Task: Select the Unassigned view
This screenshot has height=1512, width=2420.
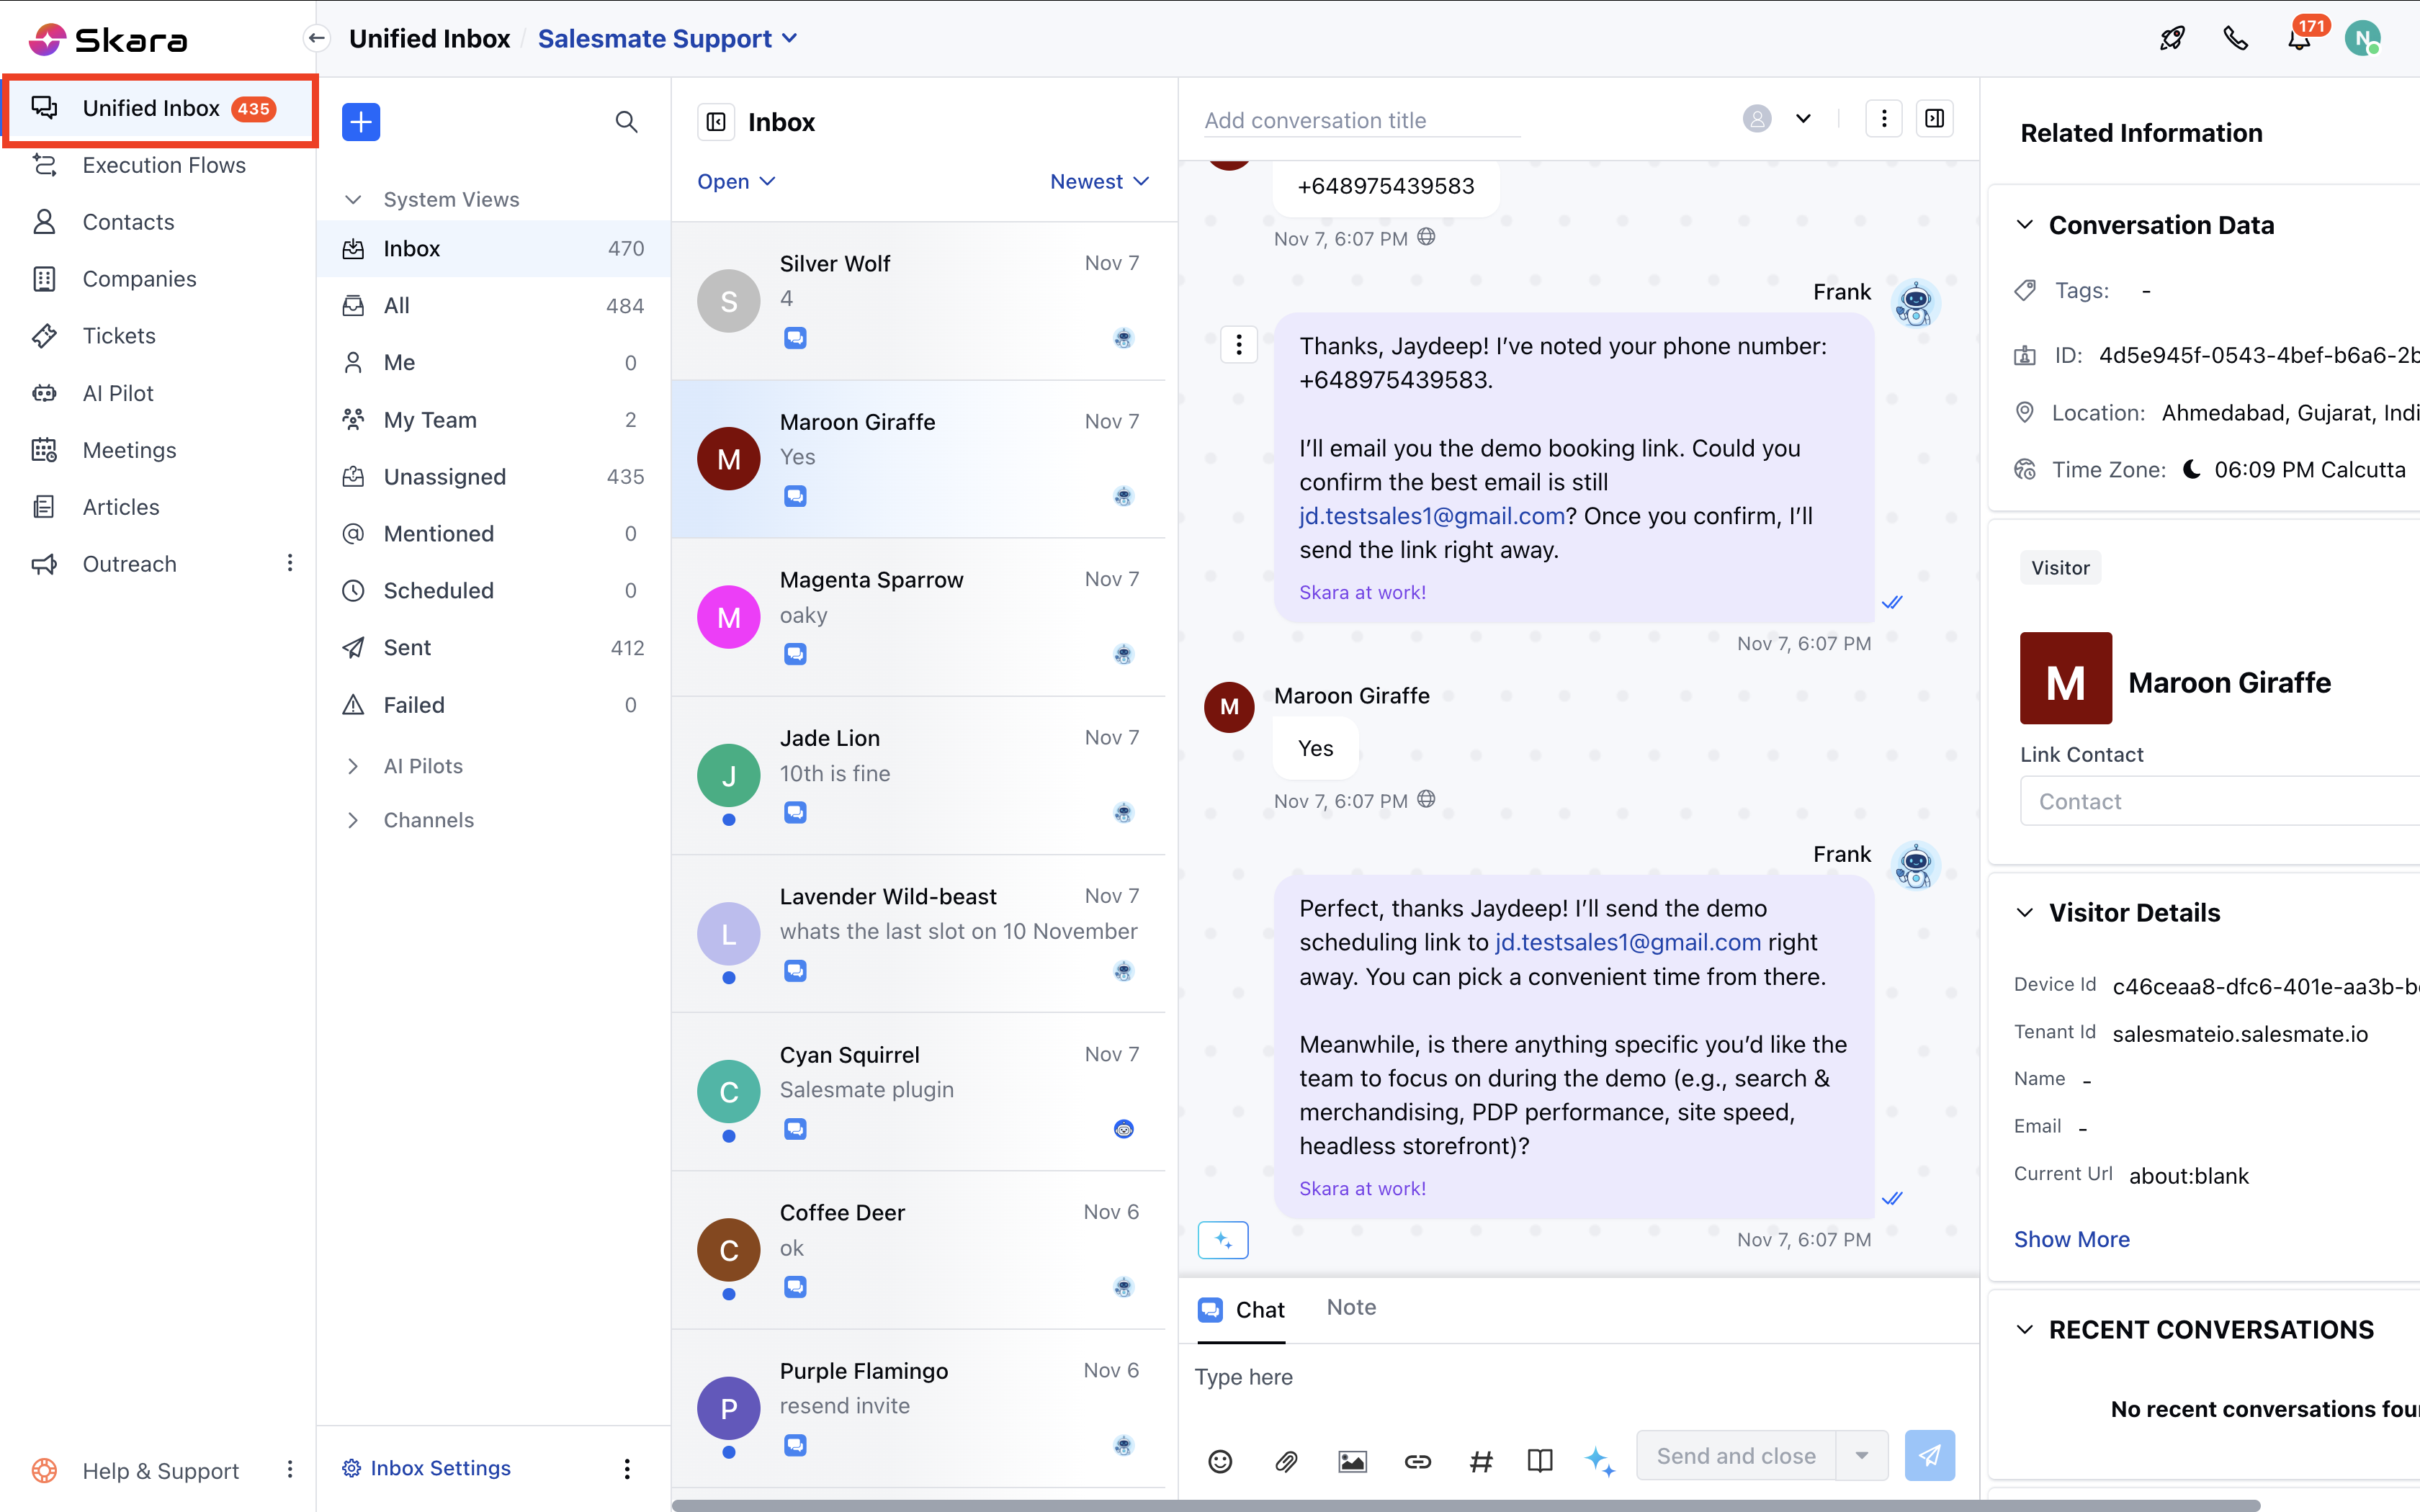Action: coord(445,477)
